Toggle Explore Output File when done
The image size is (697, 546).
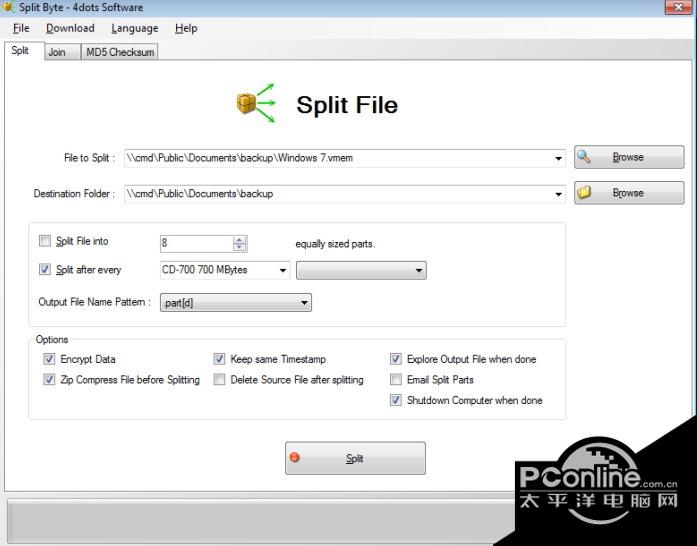click(x=396, y=359)
